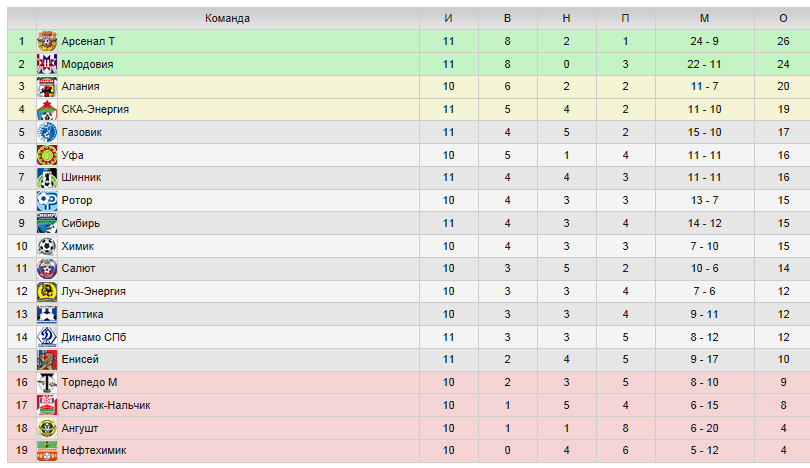Select the Ротор club logo
The width and height of the screenshot is (810, 468).
click(x=47, y=200)
